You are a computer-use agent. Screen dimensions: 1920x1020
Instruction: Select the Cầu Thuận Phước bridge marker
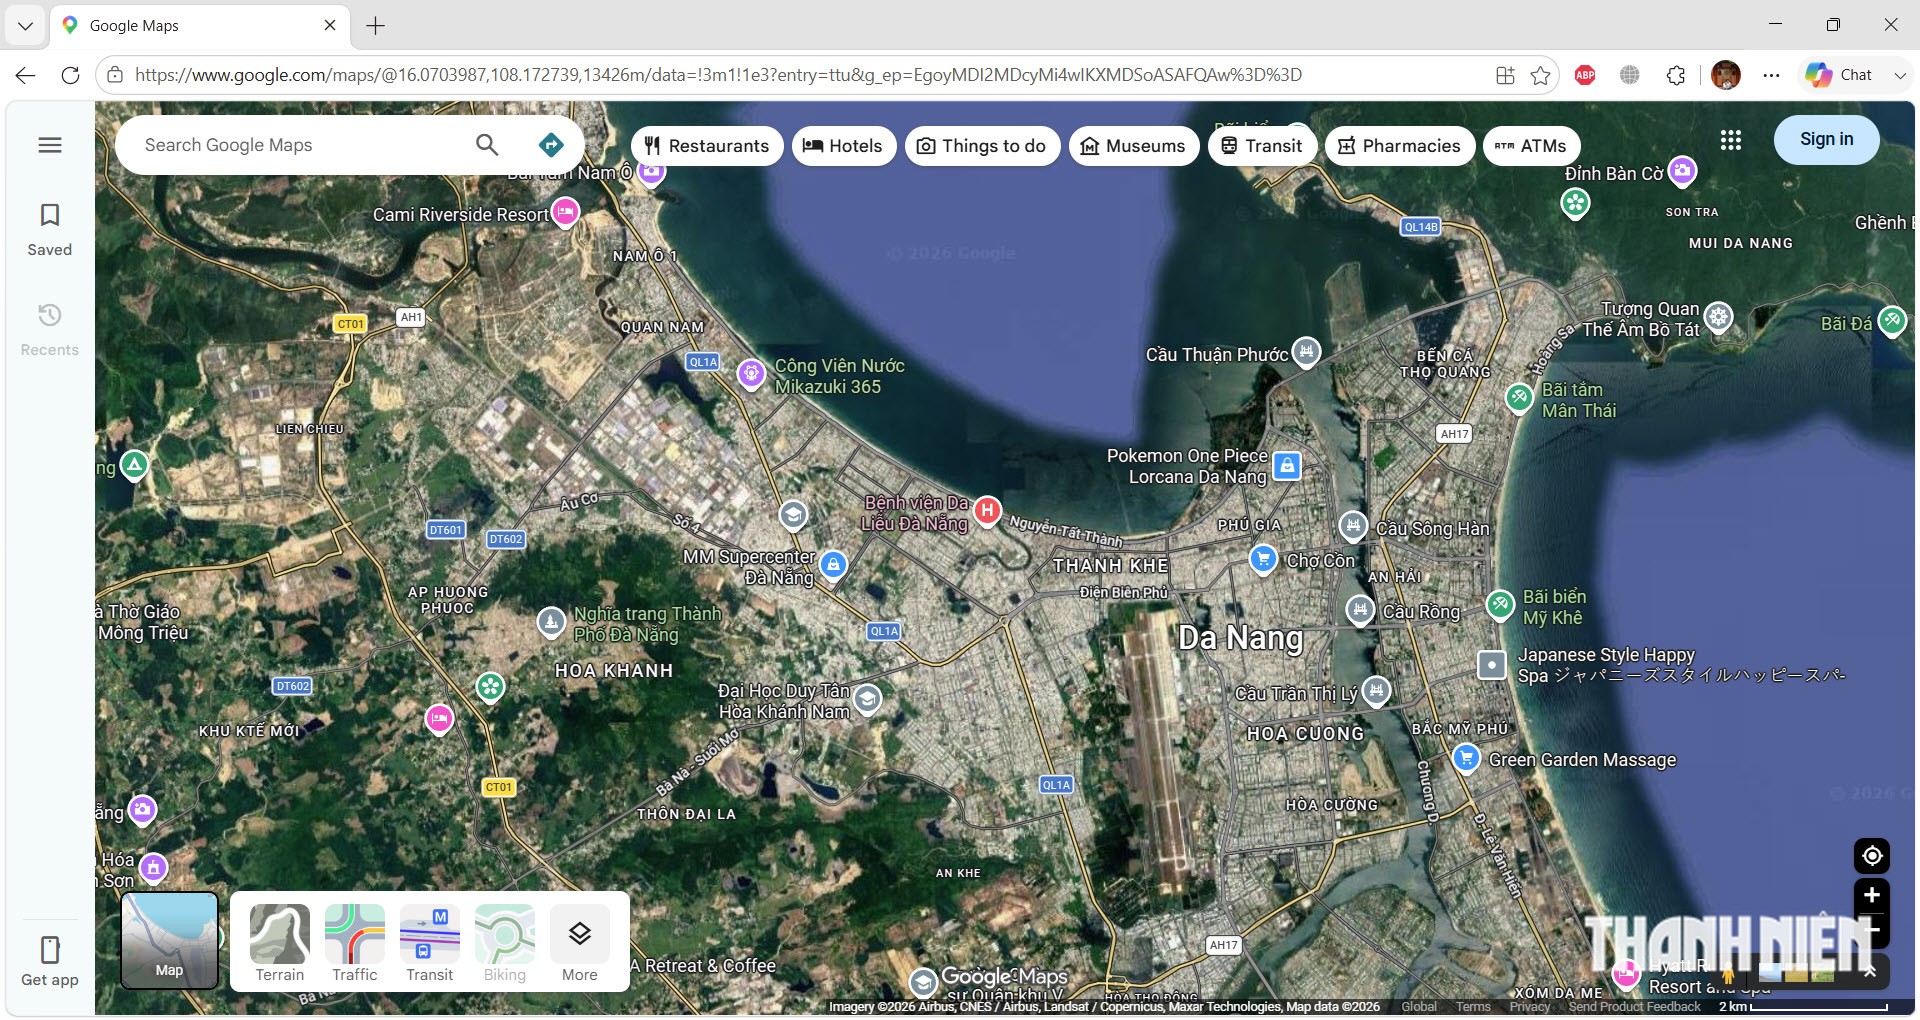1306,352
